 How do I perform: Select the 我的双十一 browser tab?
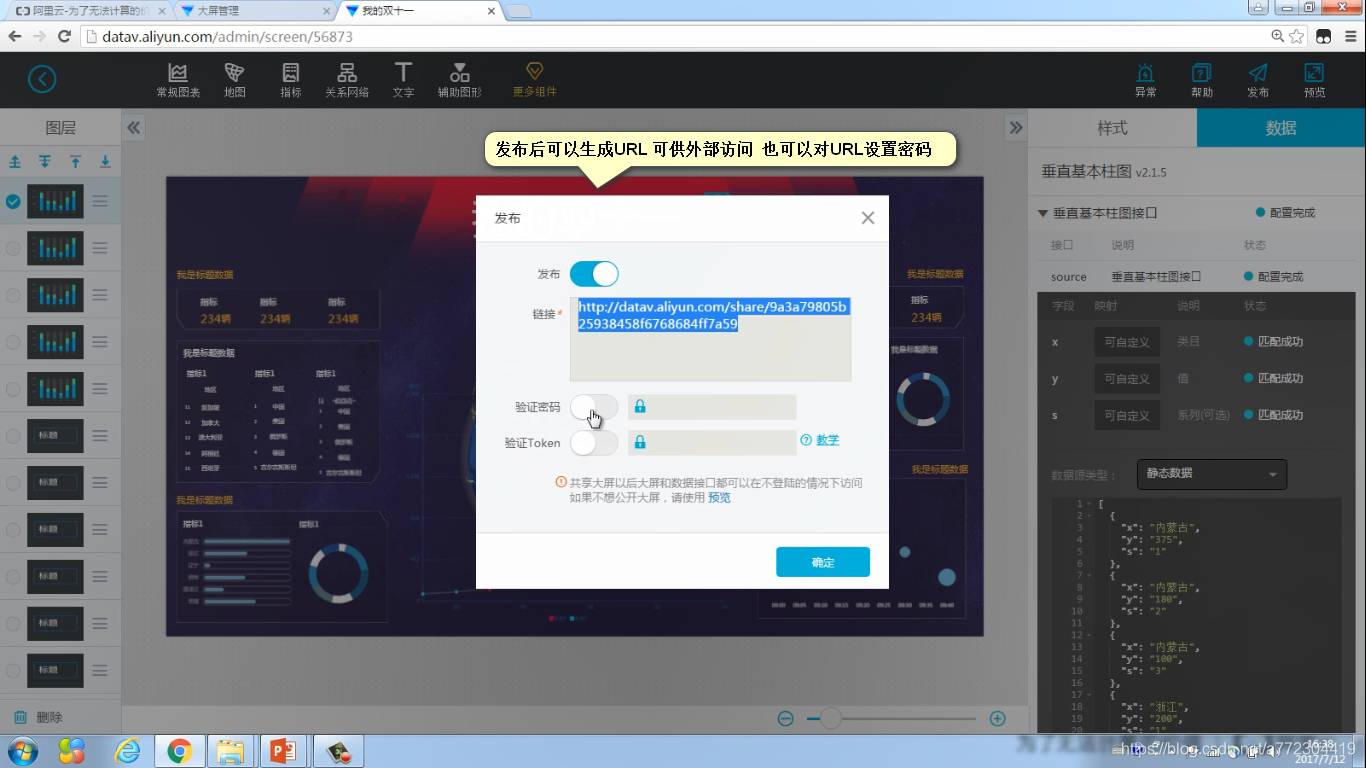coord(418,10)
